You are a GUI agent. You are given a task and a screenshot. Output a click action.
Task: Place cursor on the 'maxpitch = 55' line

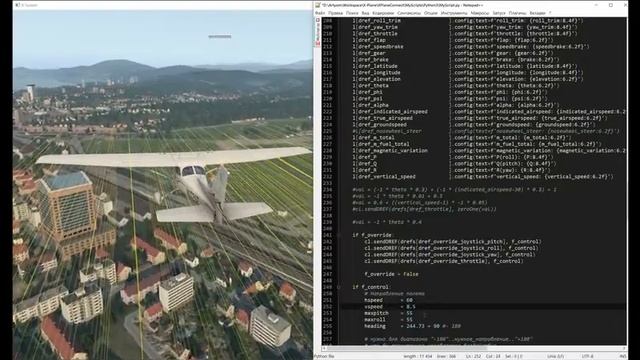(388, 313)
